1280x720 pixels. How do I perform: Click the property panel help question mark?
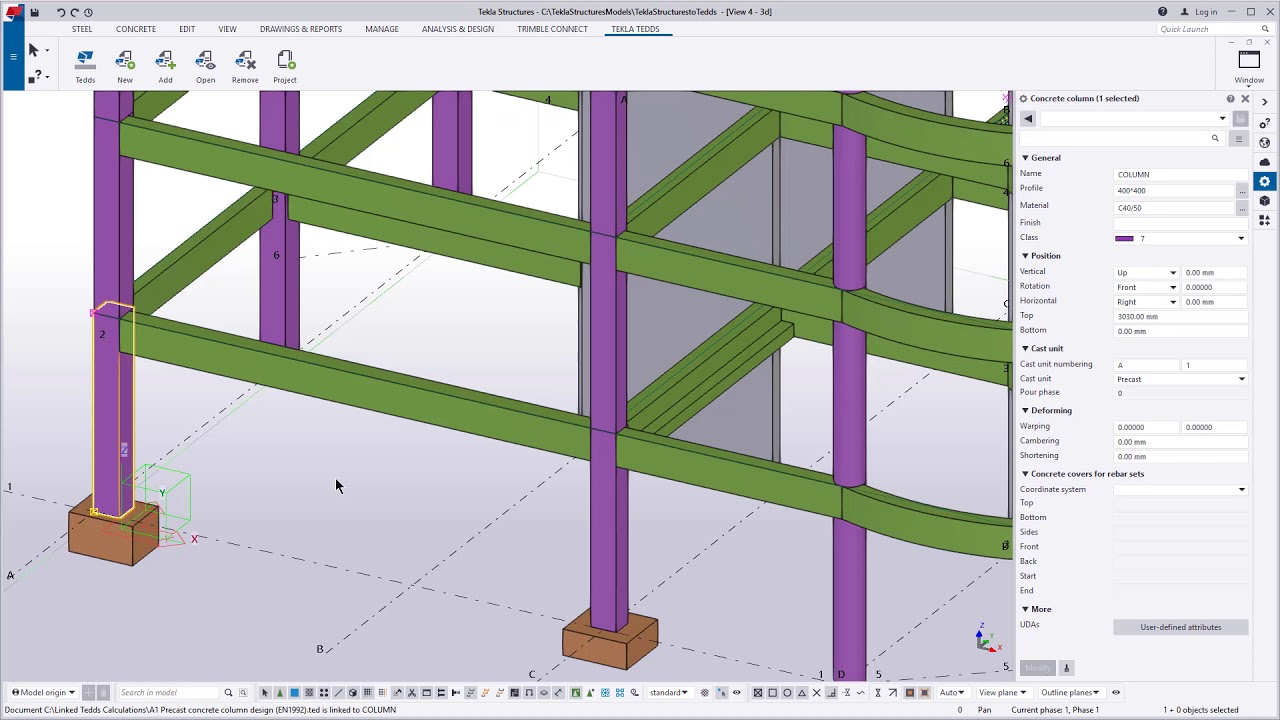click(x=1230, y=99)
